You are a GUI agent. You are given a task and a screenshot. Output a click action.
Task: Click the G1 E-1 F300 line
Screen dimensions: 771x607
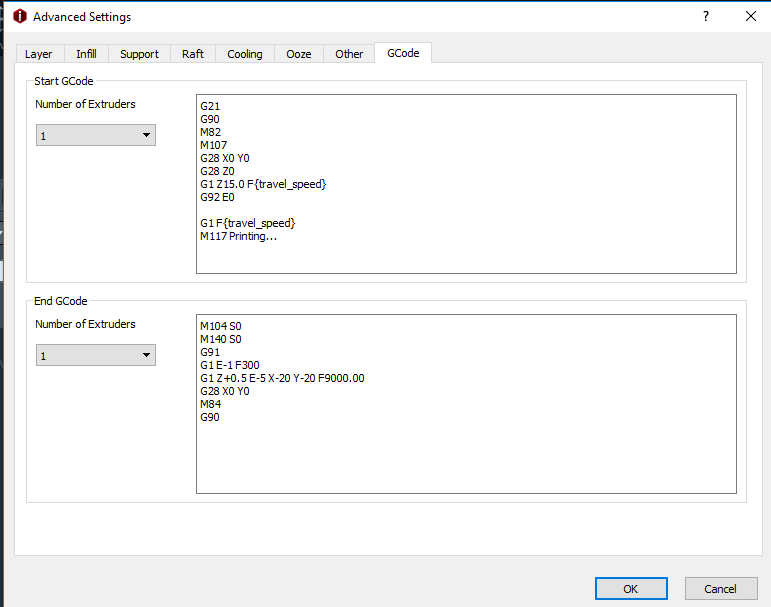tap(230, 365)
